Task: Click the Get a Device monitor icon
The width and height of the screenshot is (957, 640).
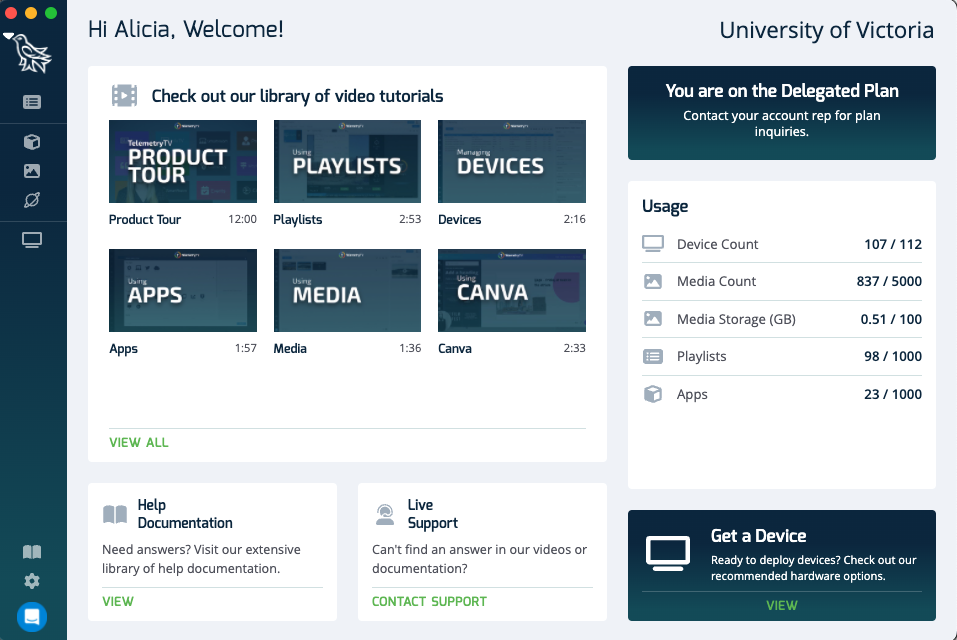Action: (x=668, y=553)
